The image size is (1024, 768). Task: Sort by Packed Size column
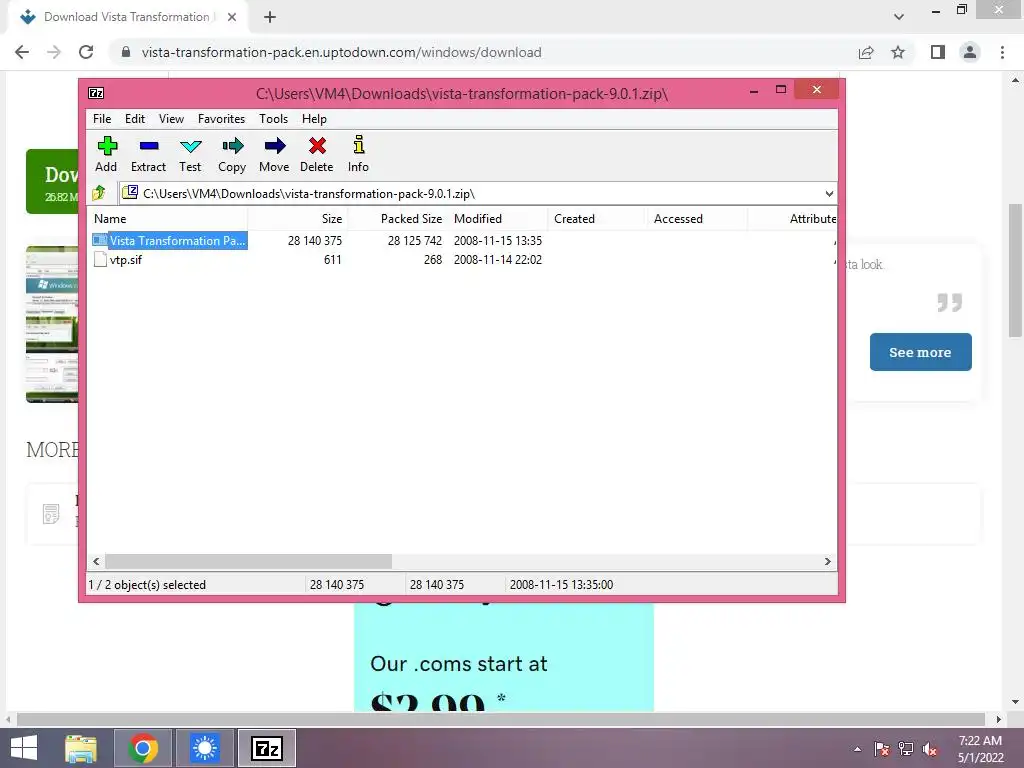coord(397,219)
